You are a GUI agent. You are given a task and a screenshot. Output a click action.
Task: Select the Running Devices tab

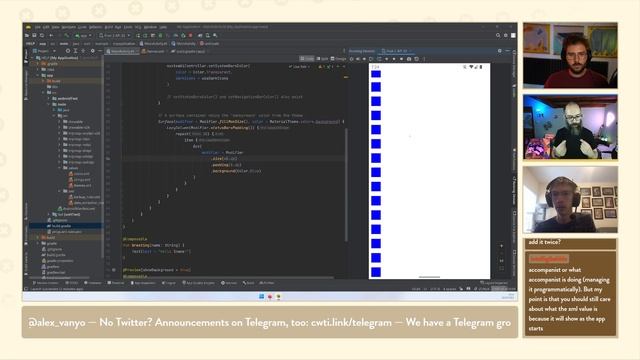(362, 51)
